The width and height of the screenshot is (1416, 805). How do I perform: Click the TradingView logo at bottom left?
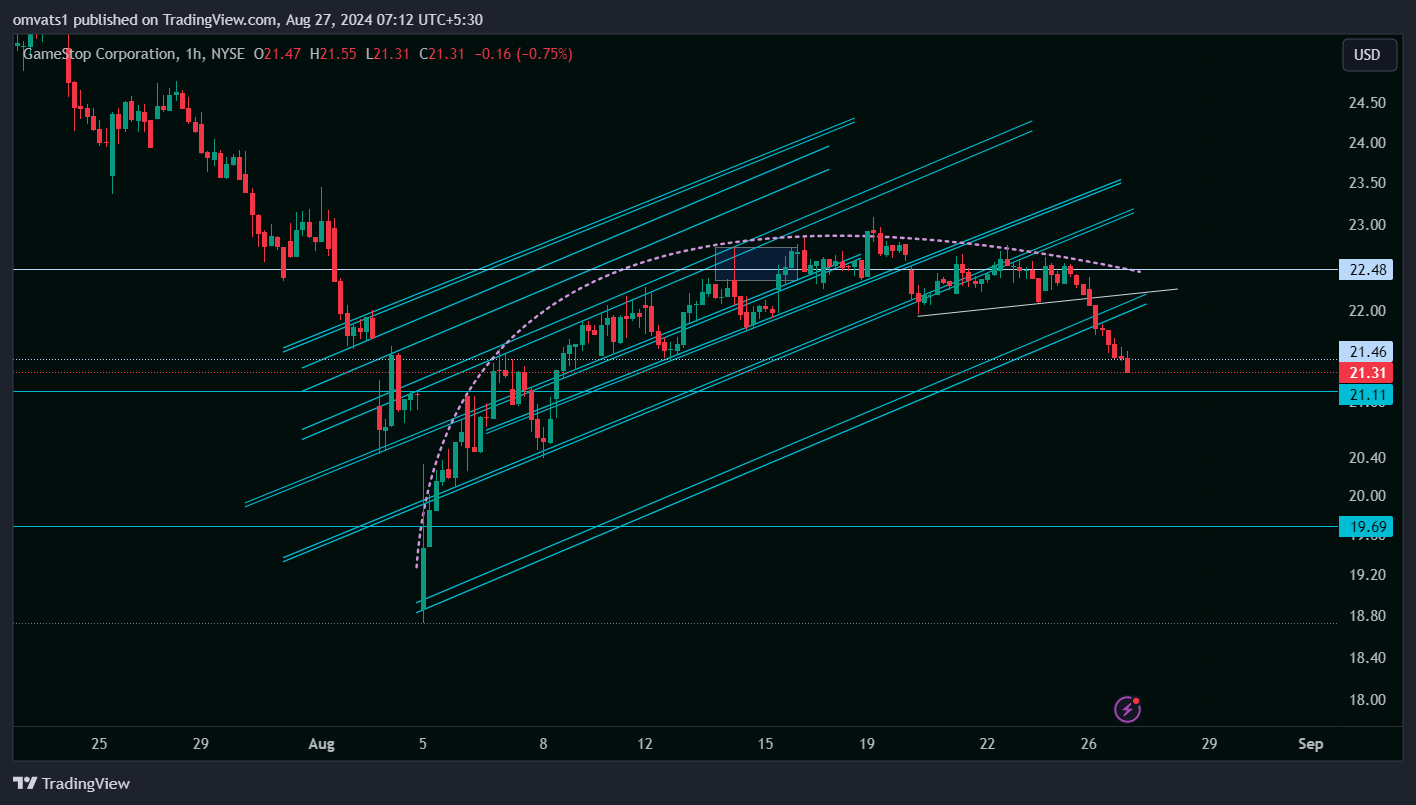click(x=71, y=784)
